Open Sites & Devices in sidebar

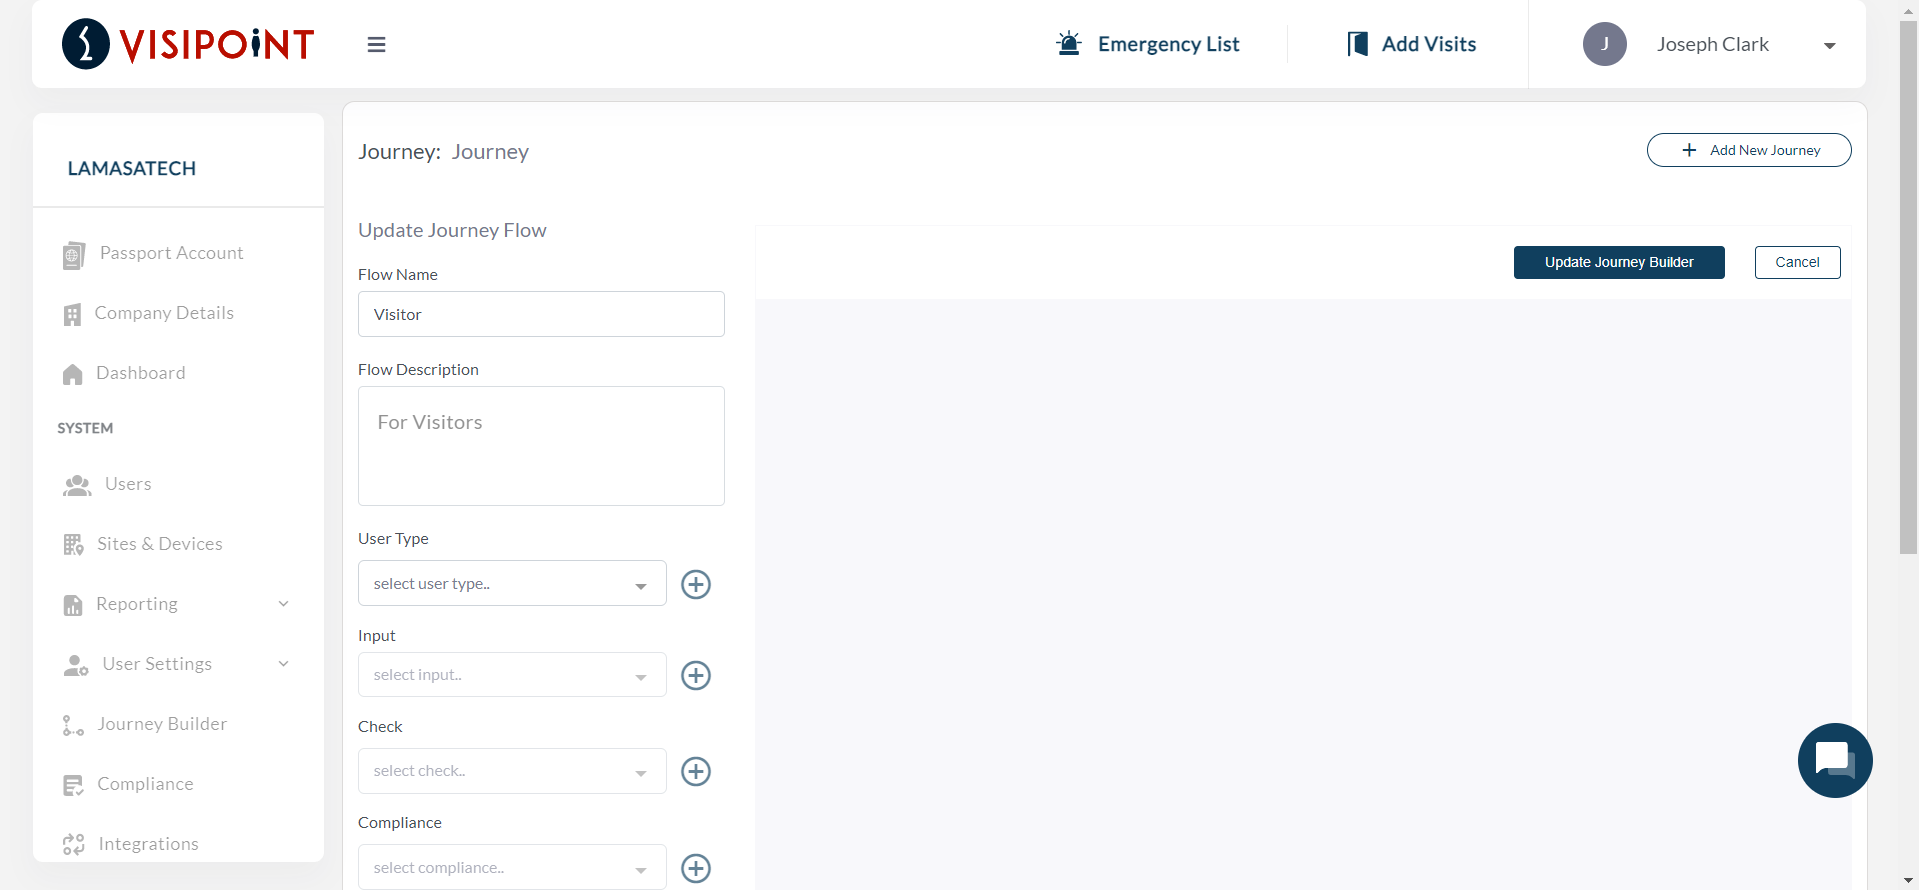[160, 544]
